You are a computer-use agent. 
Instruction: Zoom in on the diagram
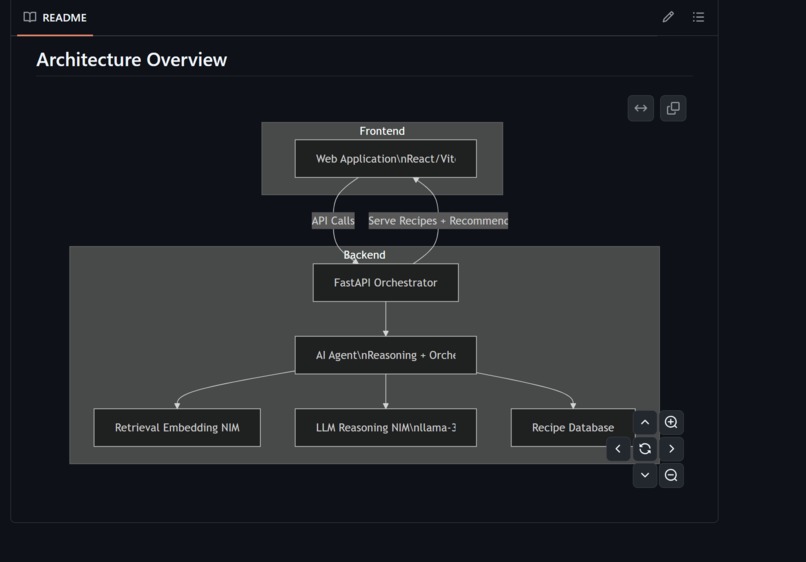pos(671,423)
